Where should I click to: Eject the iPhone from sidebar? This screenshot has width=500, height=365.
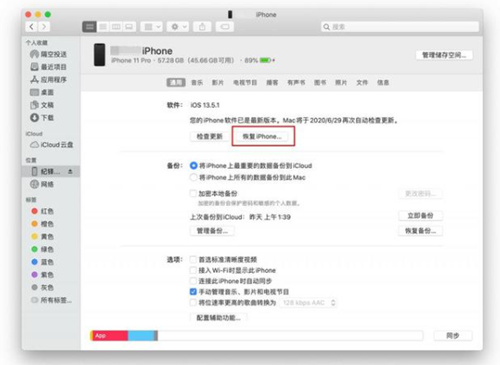70,171
